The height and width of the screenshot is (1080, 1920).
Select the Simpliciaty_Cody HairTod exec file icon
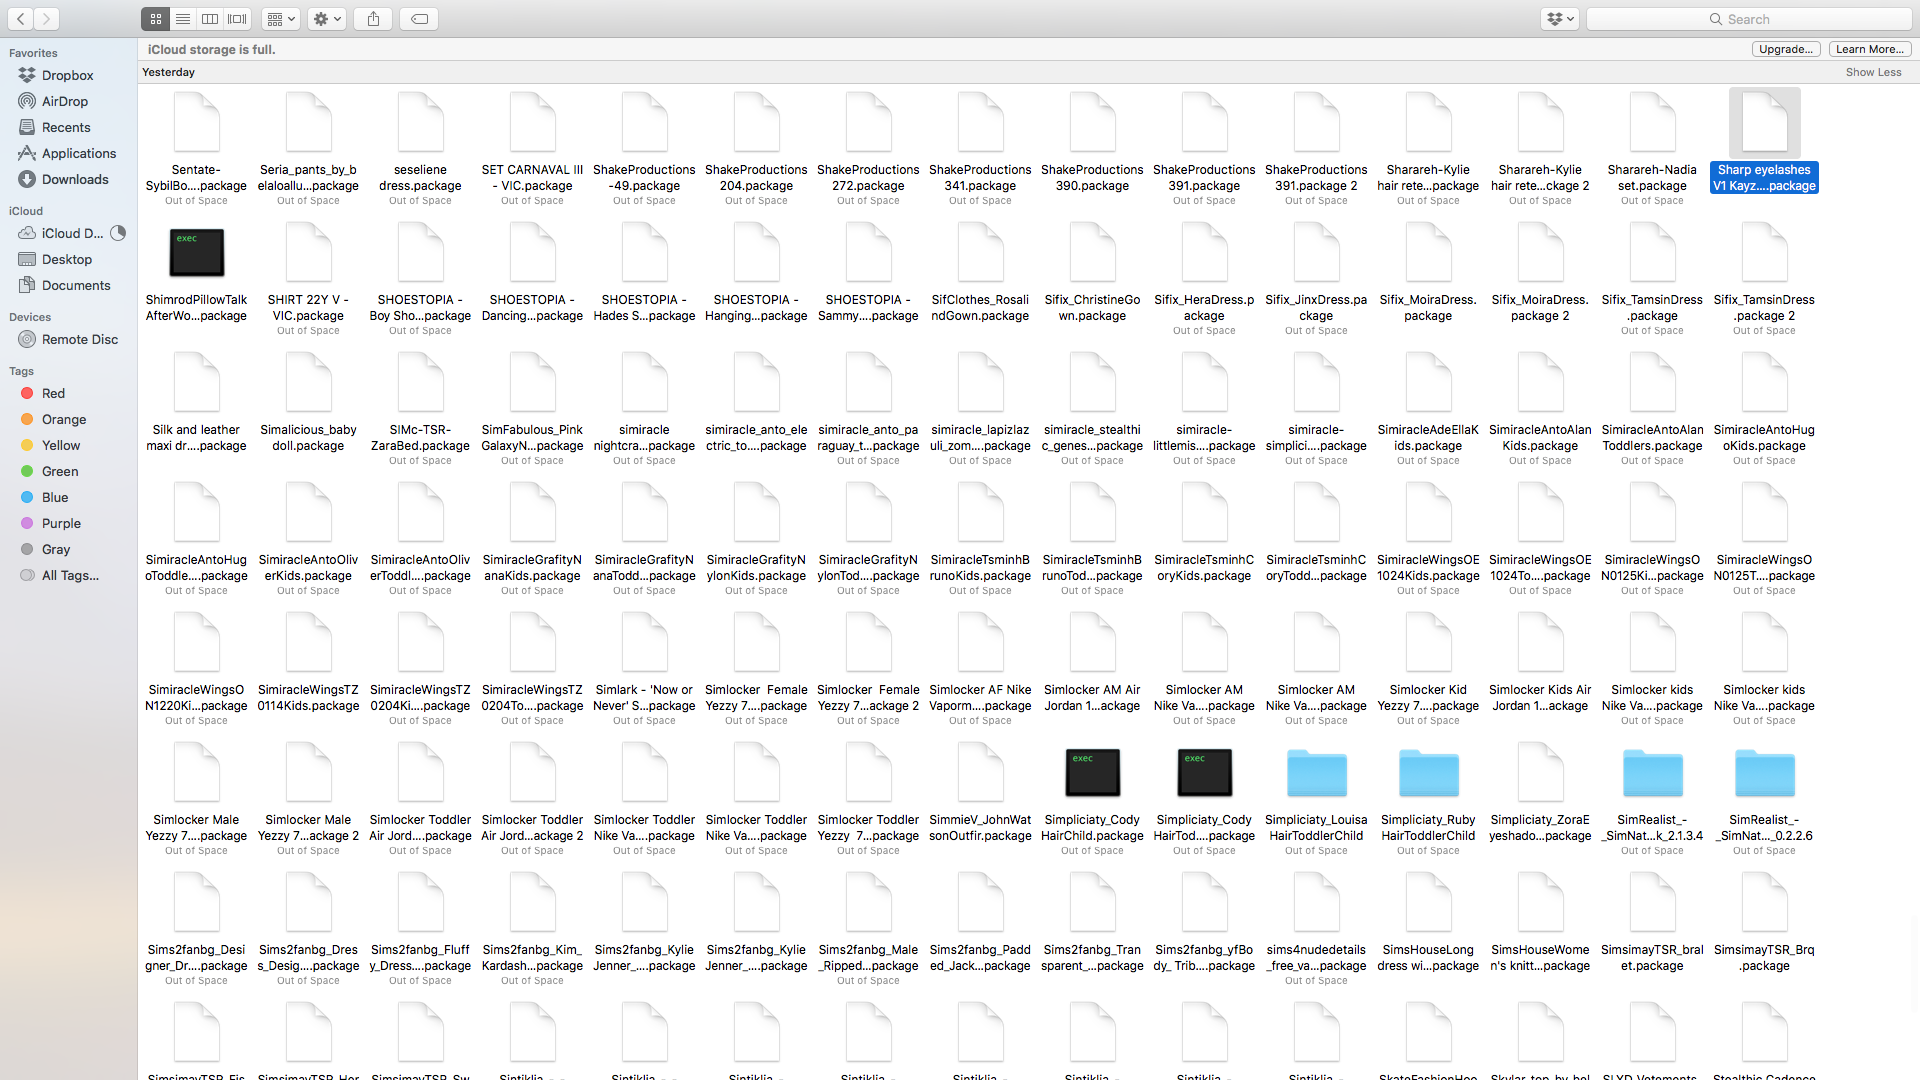click(x=1205, y=772)
